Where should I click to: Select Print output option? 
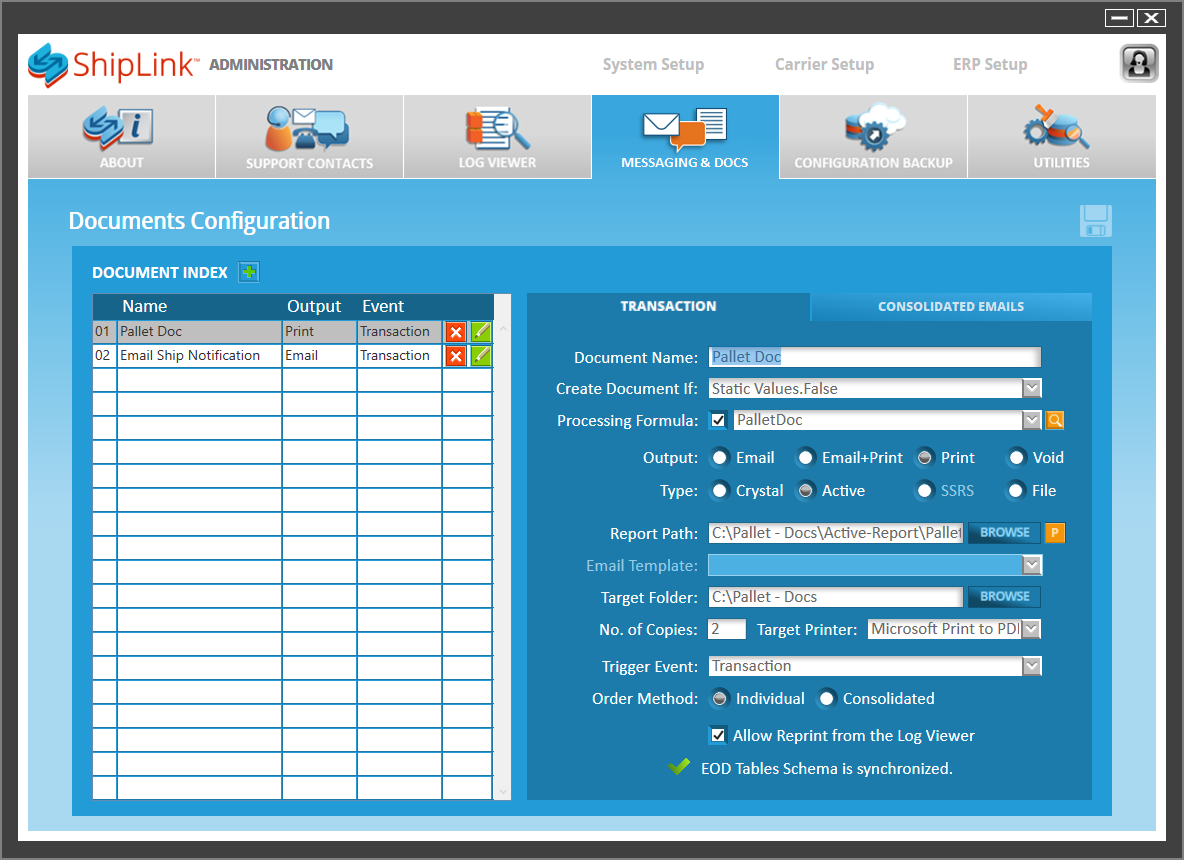tap(924, 458)
